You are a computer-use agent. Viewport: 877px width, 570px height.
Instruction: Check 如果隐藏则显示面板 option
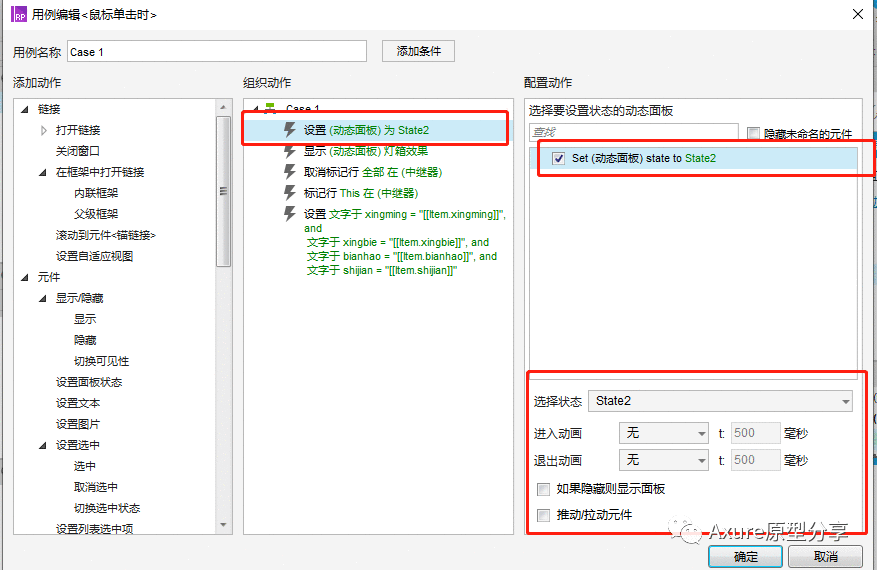point(543,489)
